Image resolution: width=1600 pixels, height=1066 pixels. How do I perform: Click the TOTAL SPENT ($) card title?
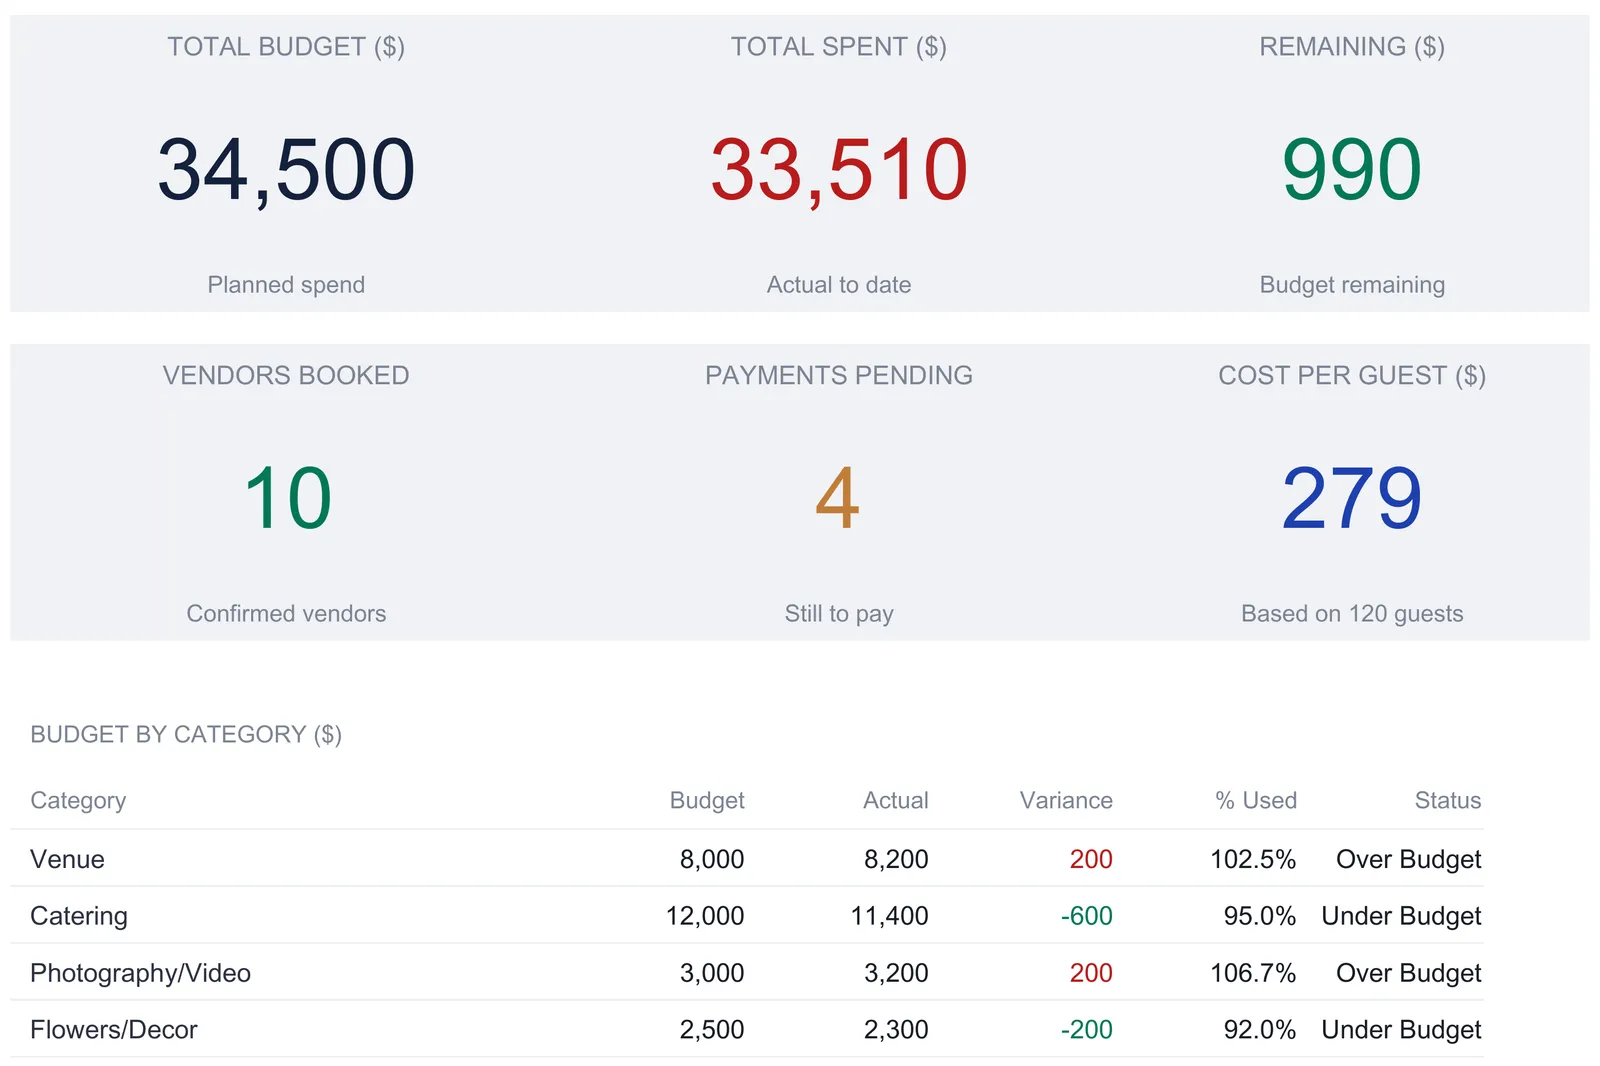839,47
